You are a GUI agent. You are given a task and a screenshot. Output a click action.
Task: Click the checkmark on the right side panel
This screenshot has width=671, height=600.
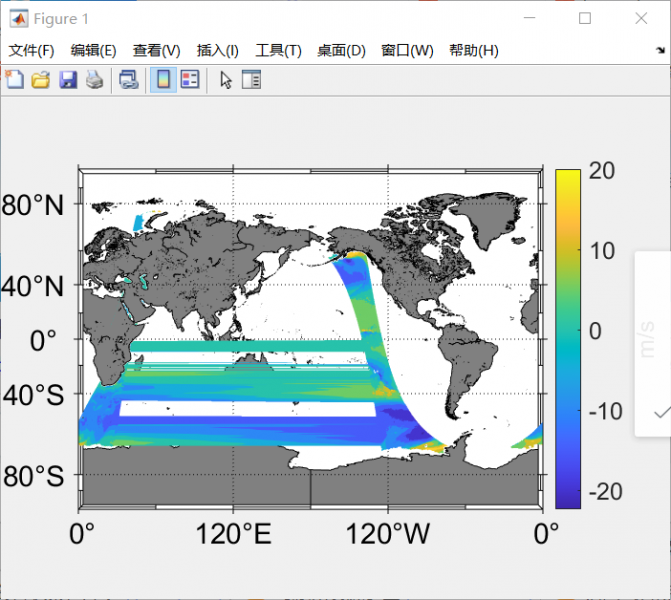660,411
